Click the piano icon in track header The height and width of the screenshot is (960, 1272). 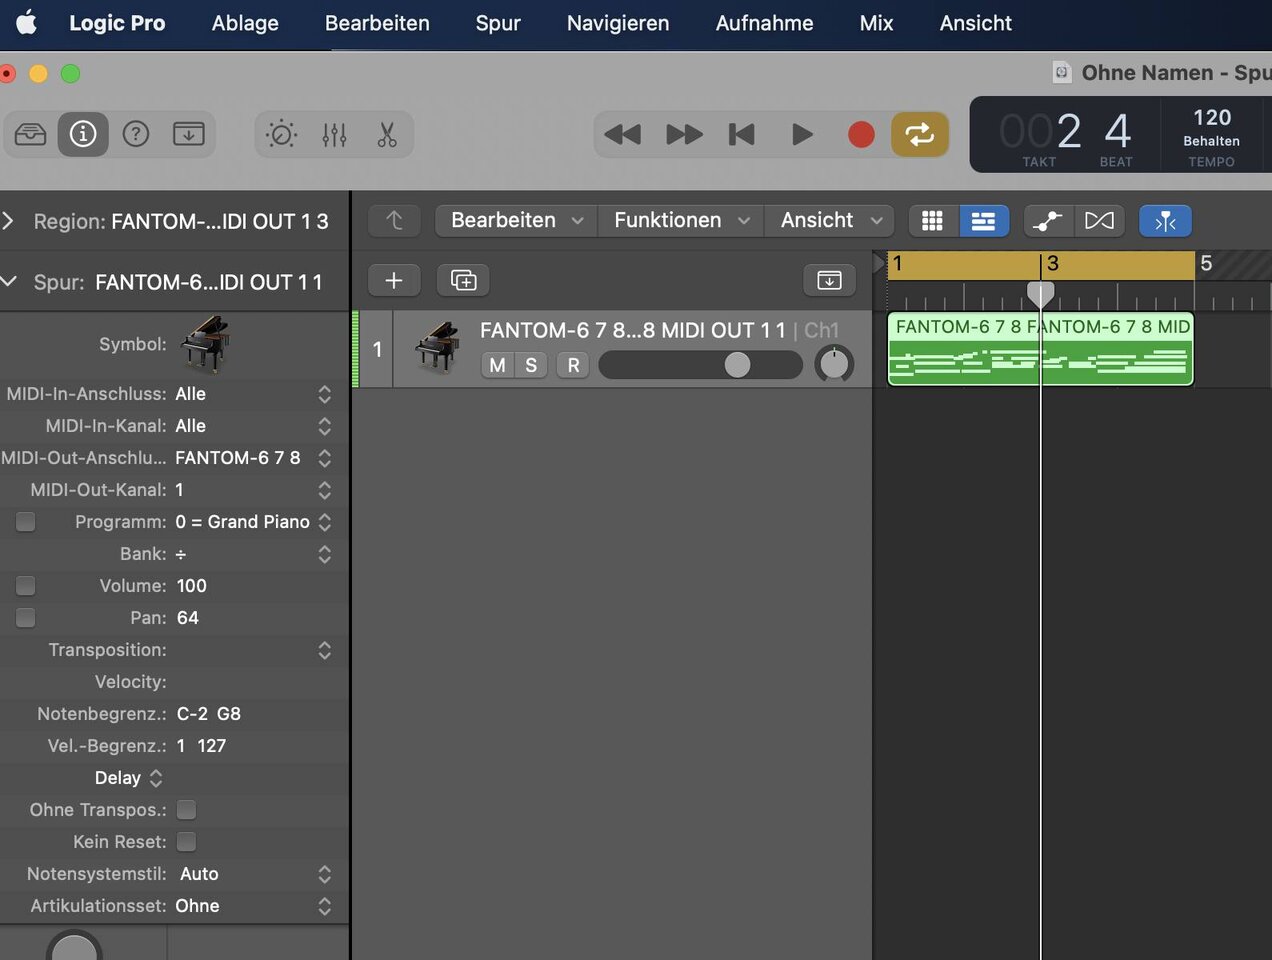(437, 347)
